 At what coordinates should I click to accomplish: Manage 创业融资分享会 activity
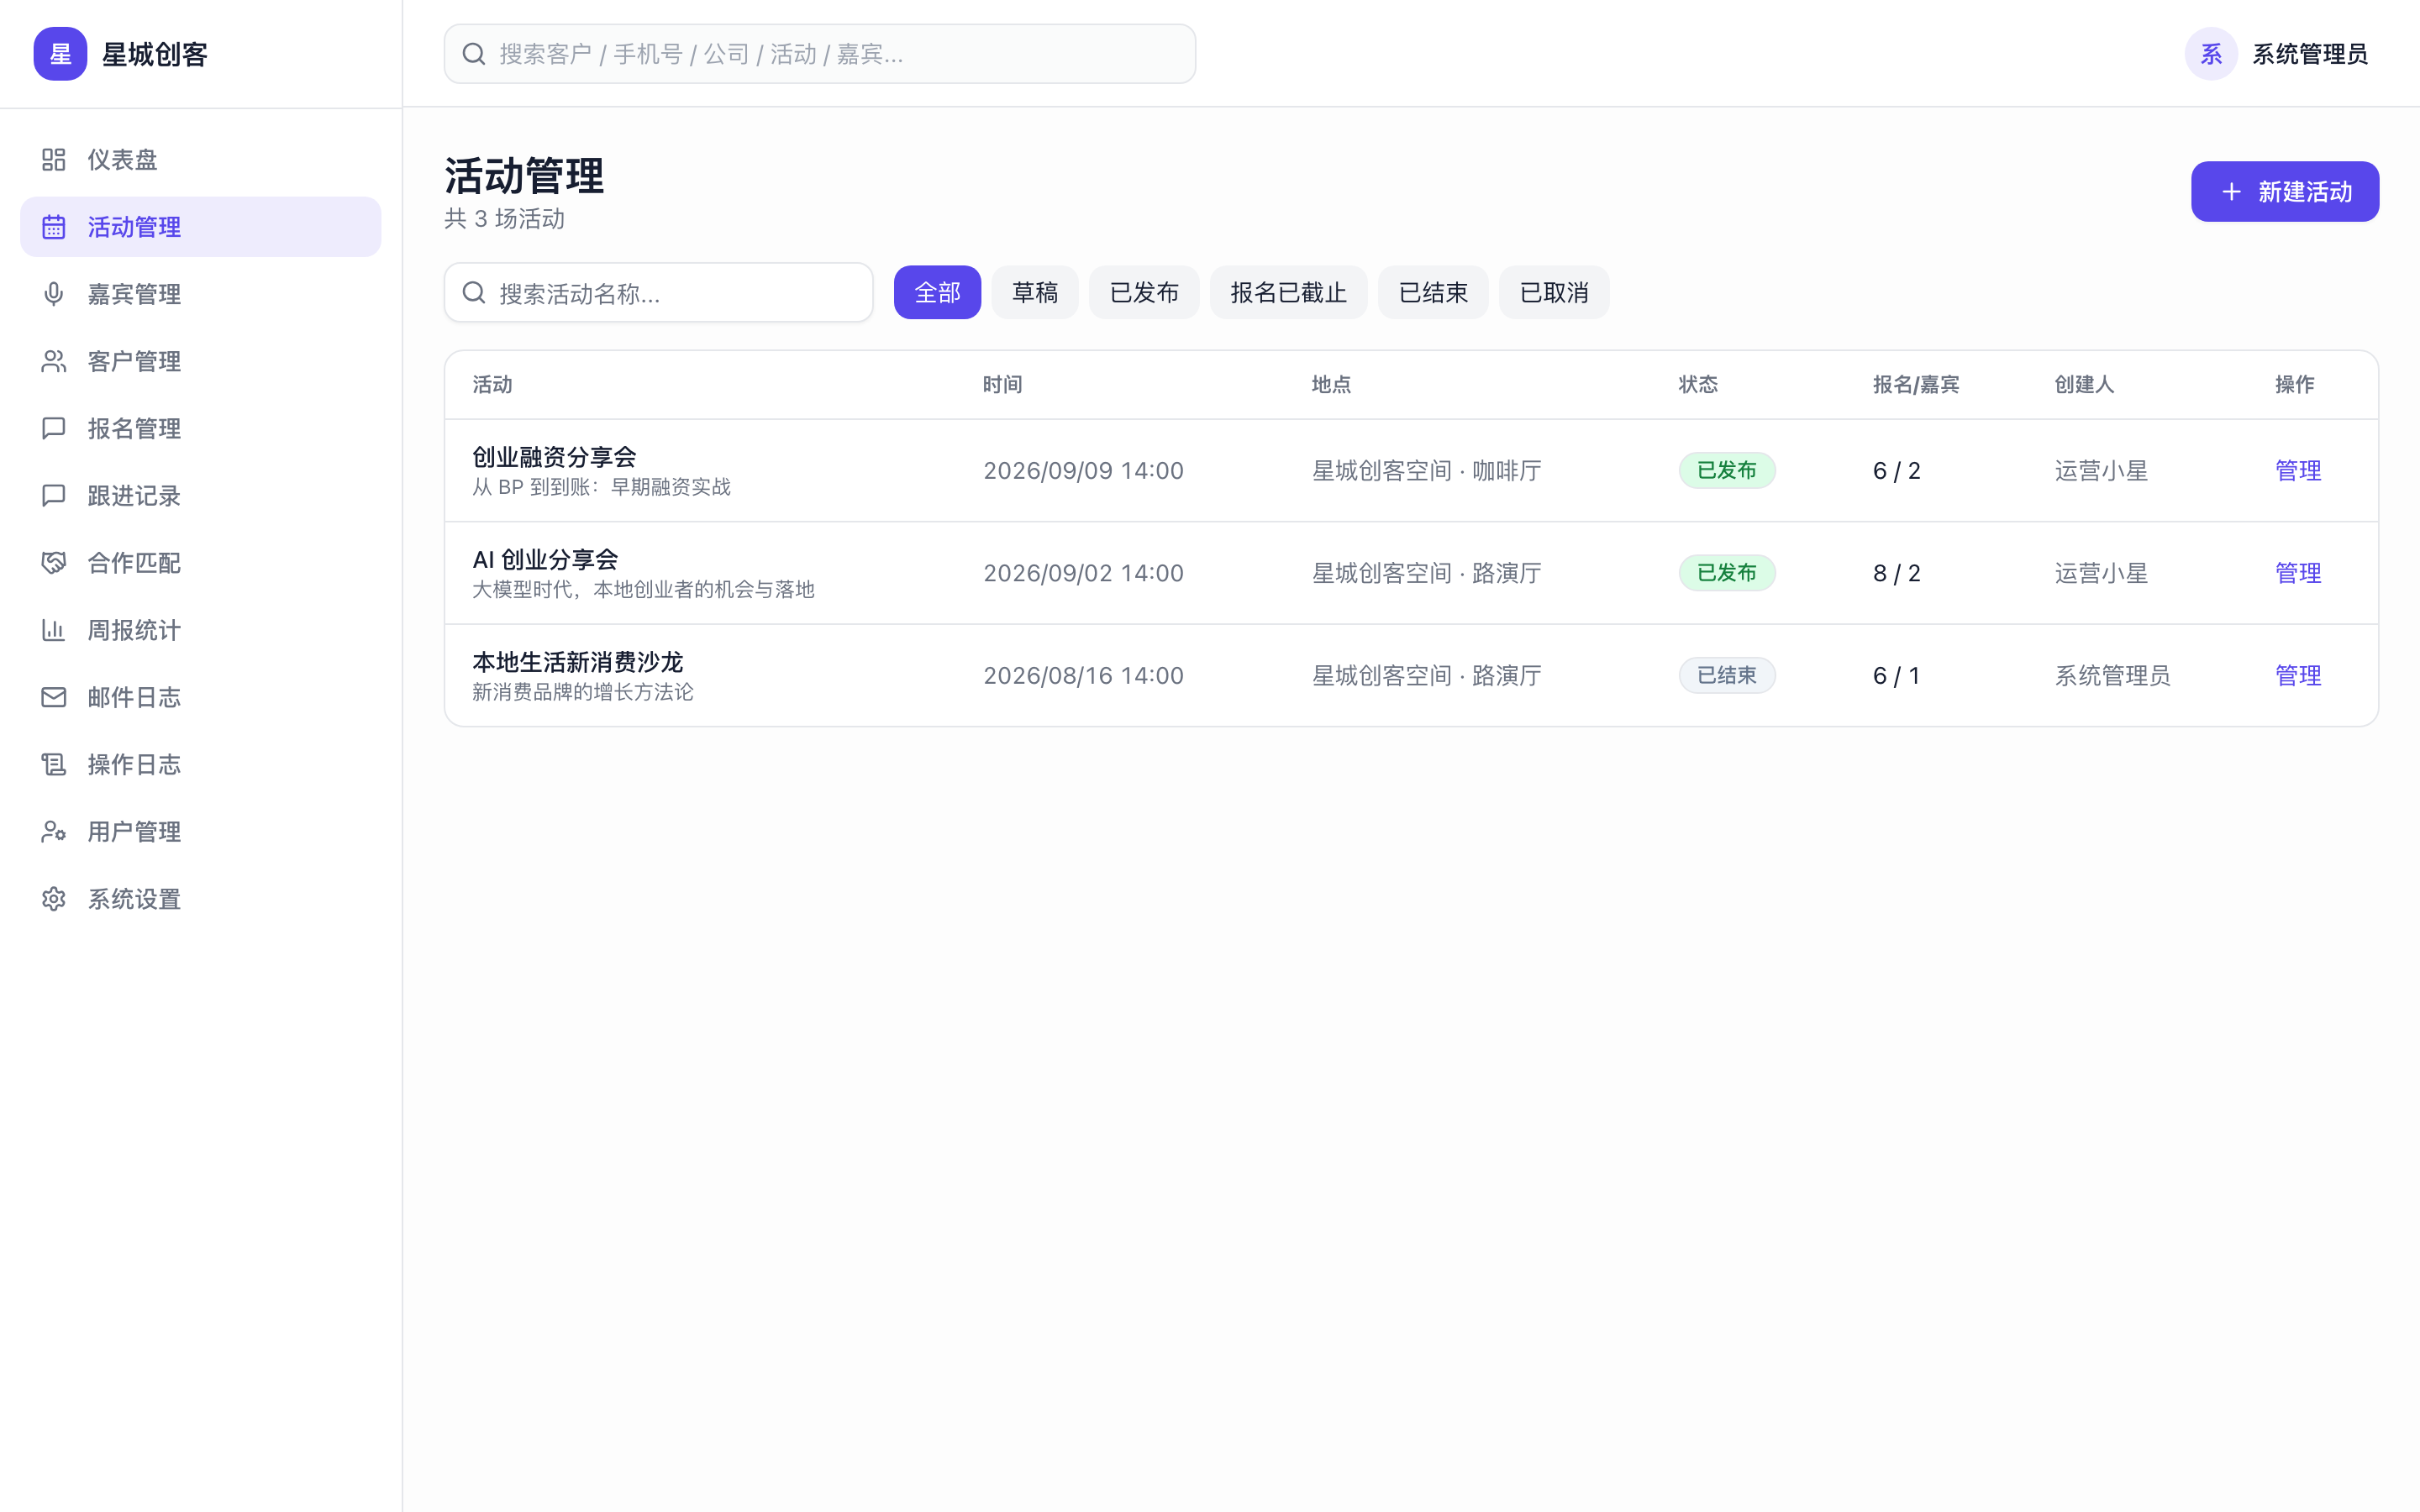(x=2298, y=470)
